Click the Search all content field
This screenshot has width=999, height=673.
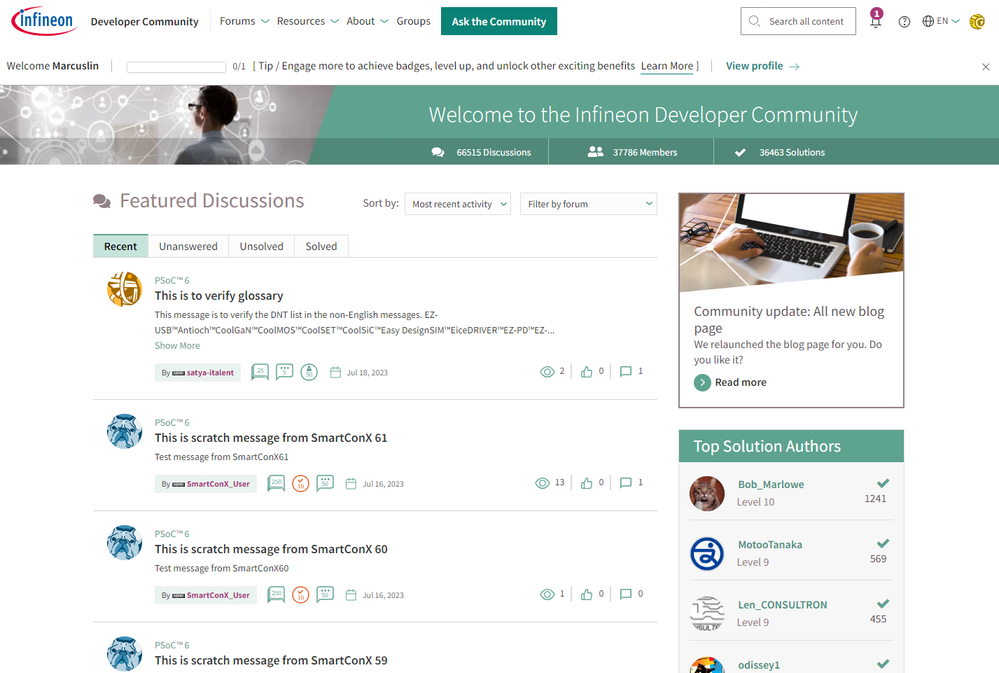[798, 21]
